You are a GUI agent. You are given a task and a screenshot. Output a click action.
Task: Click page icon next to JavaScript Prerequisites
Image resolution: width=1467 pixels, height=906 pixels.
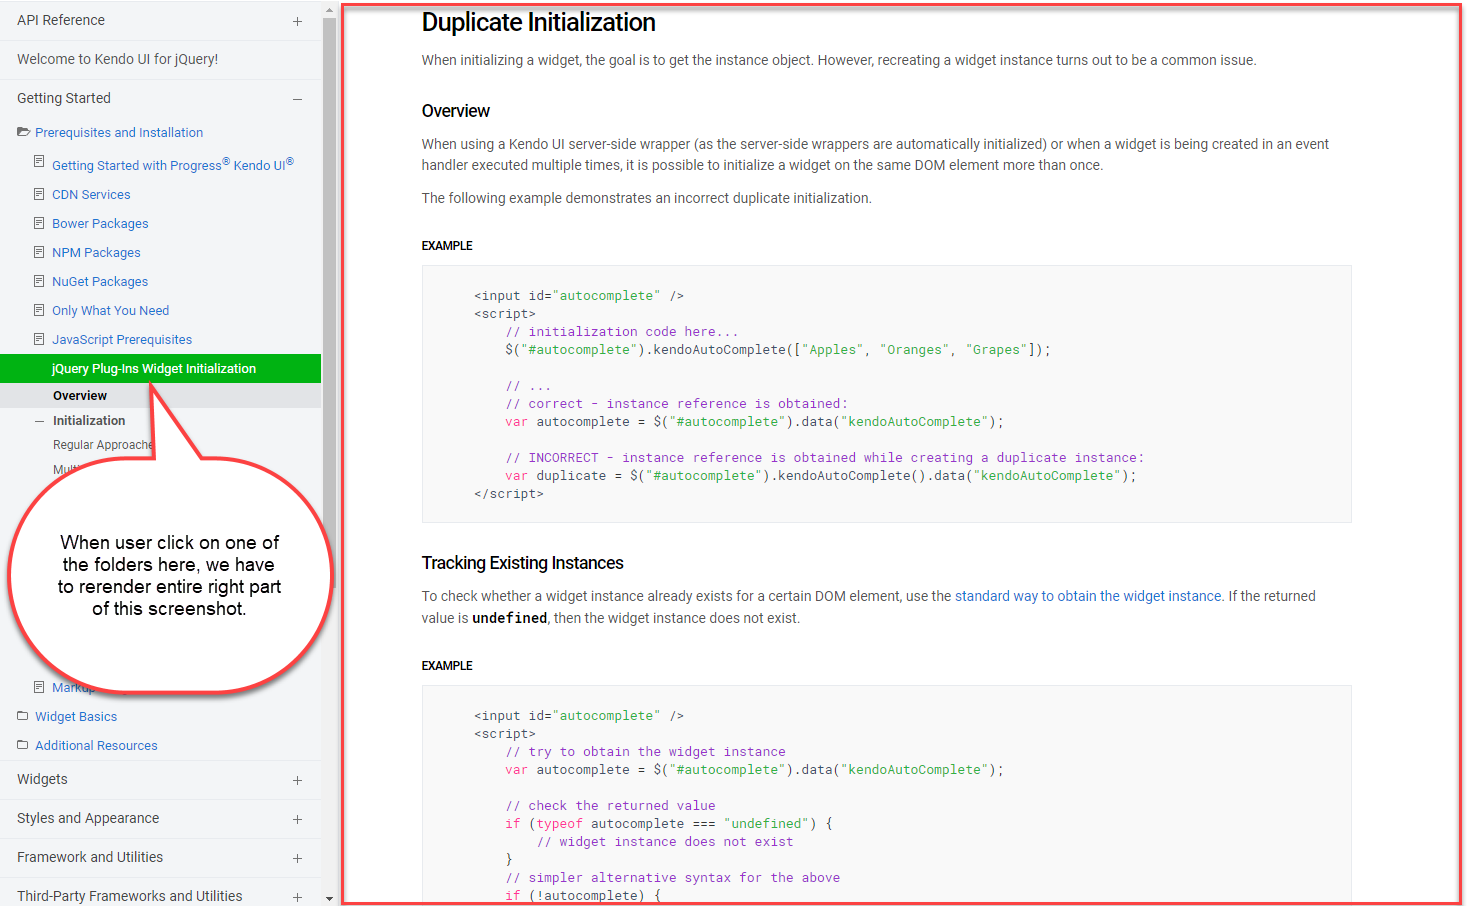coord(39,338)
